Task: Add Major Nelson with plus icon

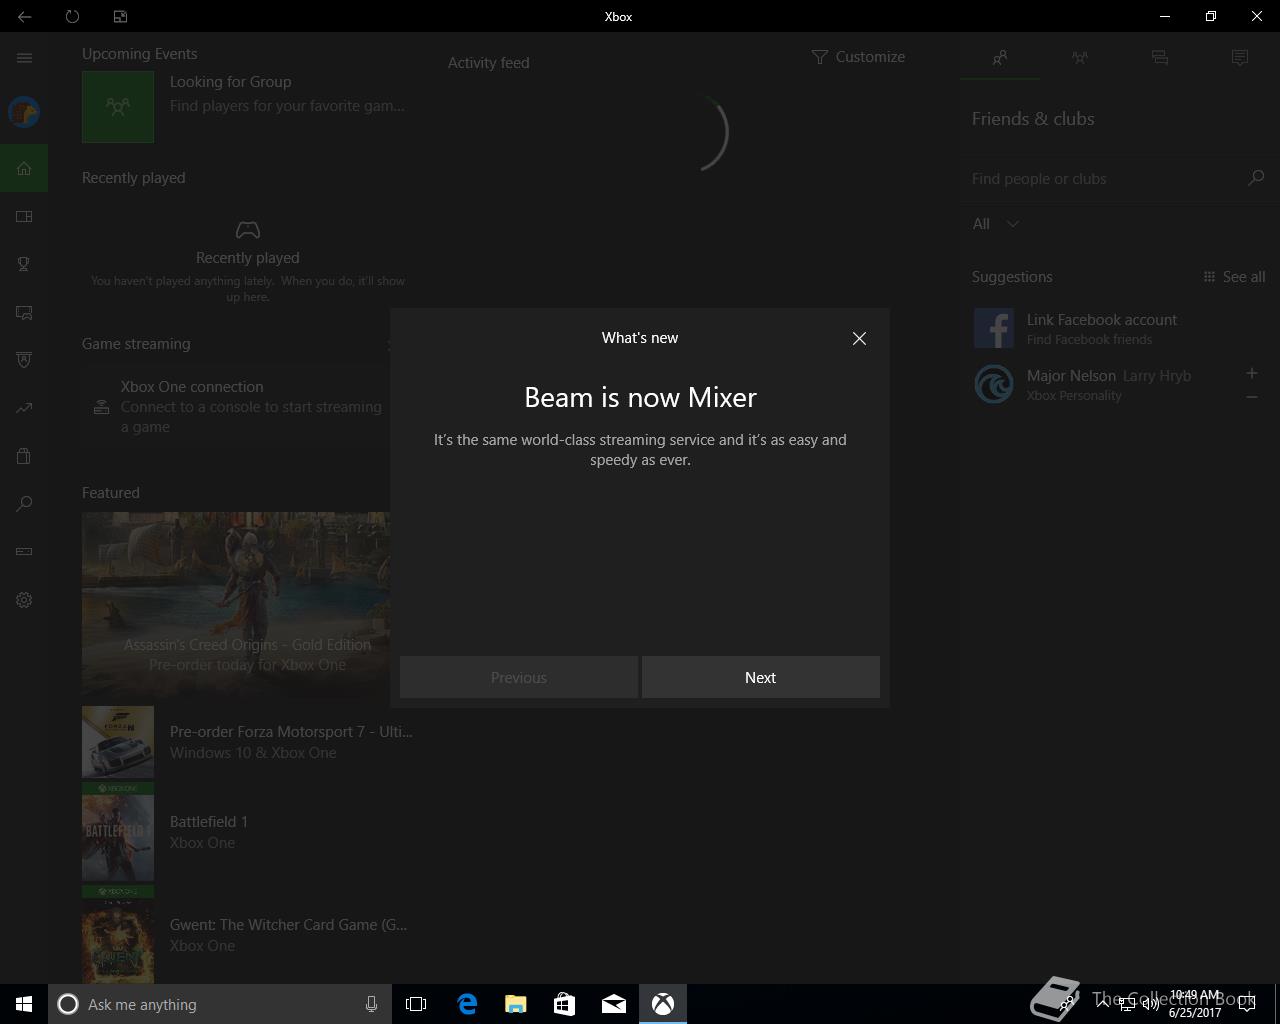Action: coord(1251,373)
